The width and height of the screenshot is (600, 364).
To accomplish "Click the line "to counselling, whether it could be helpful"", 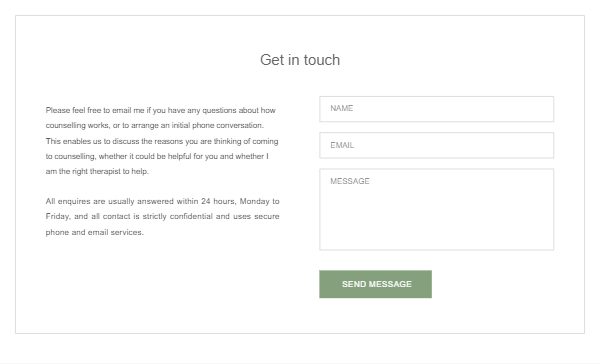I will pos(157,157).
